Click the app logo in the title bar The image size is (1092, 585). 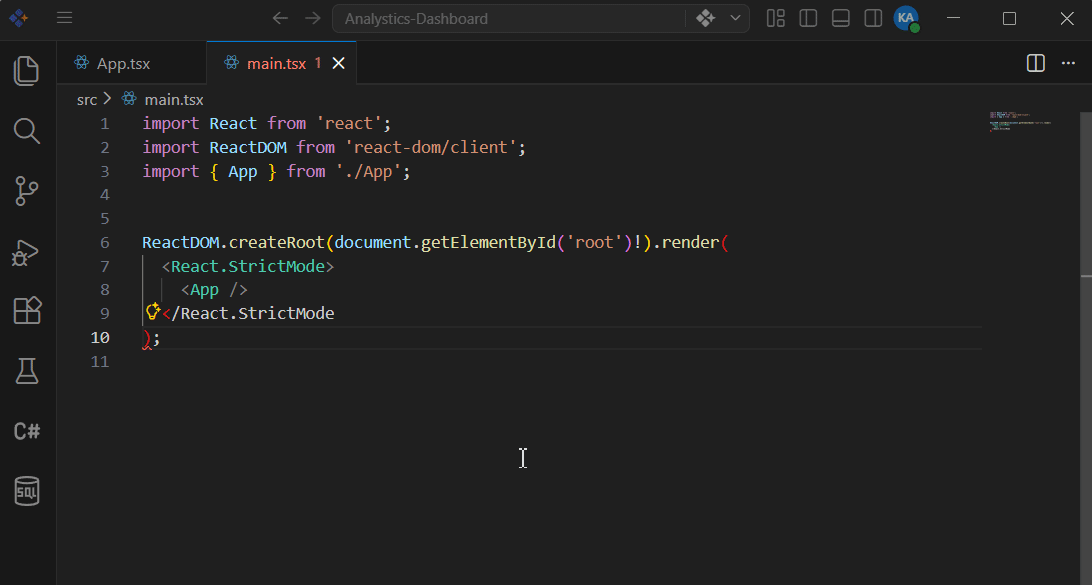point(19,18)
